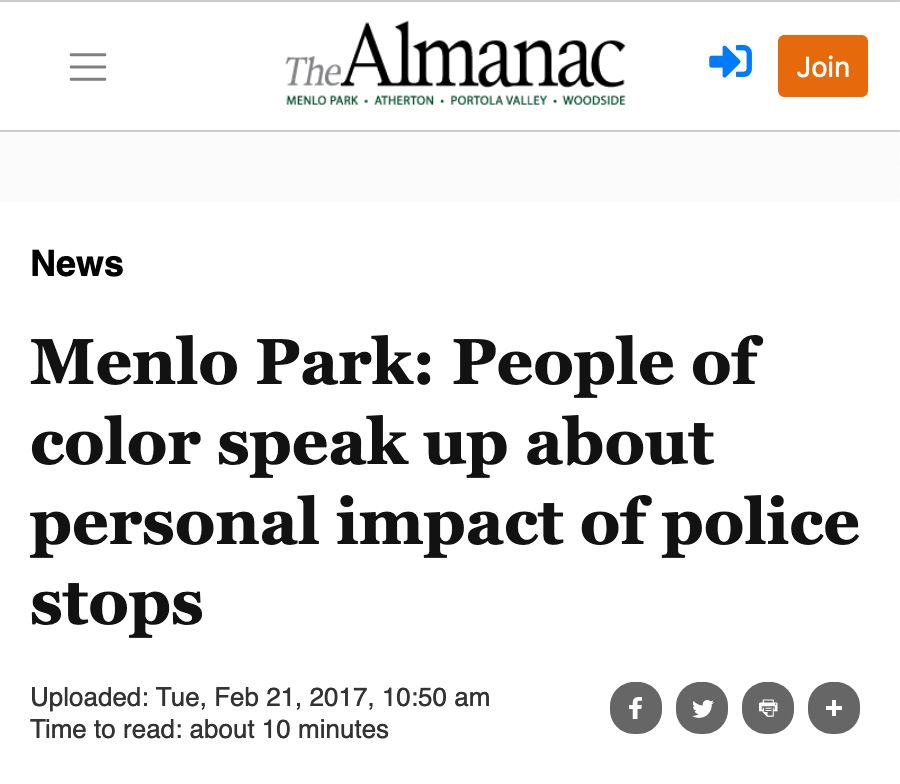Print the article with printer icon
Image resolution: width=900 pixels, height=784 pixels.
(x=768, y=708)
